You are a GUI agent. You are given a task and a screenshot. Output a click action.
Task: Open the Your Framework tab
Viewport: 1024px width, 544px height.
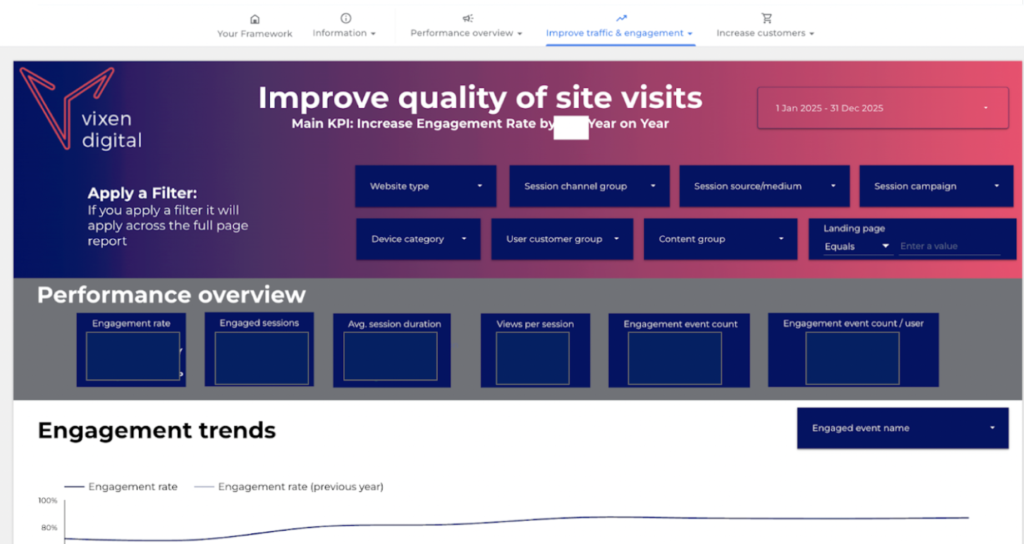click(x=255, y=33)
